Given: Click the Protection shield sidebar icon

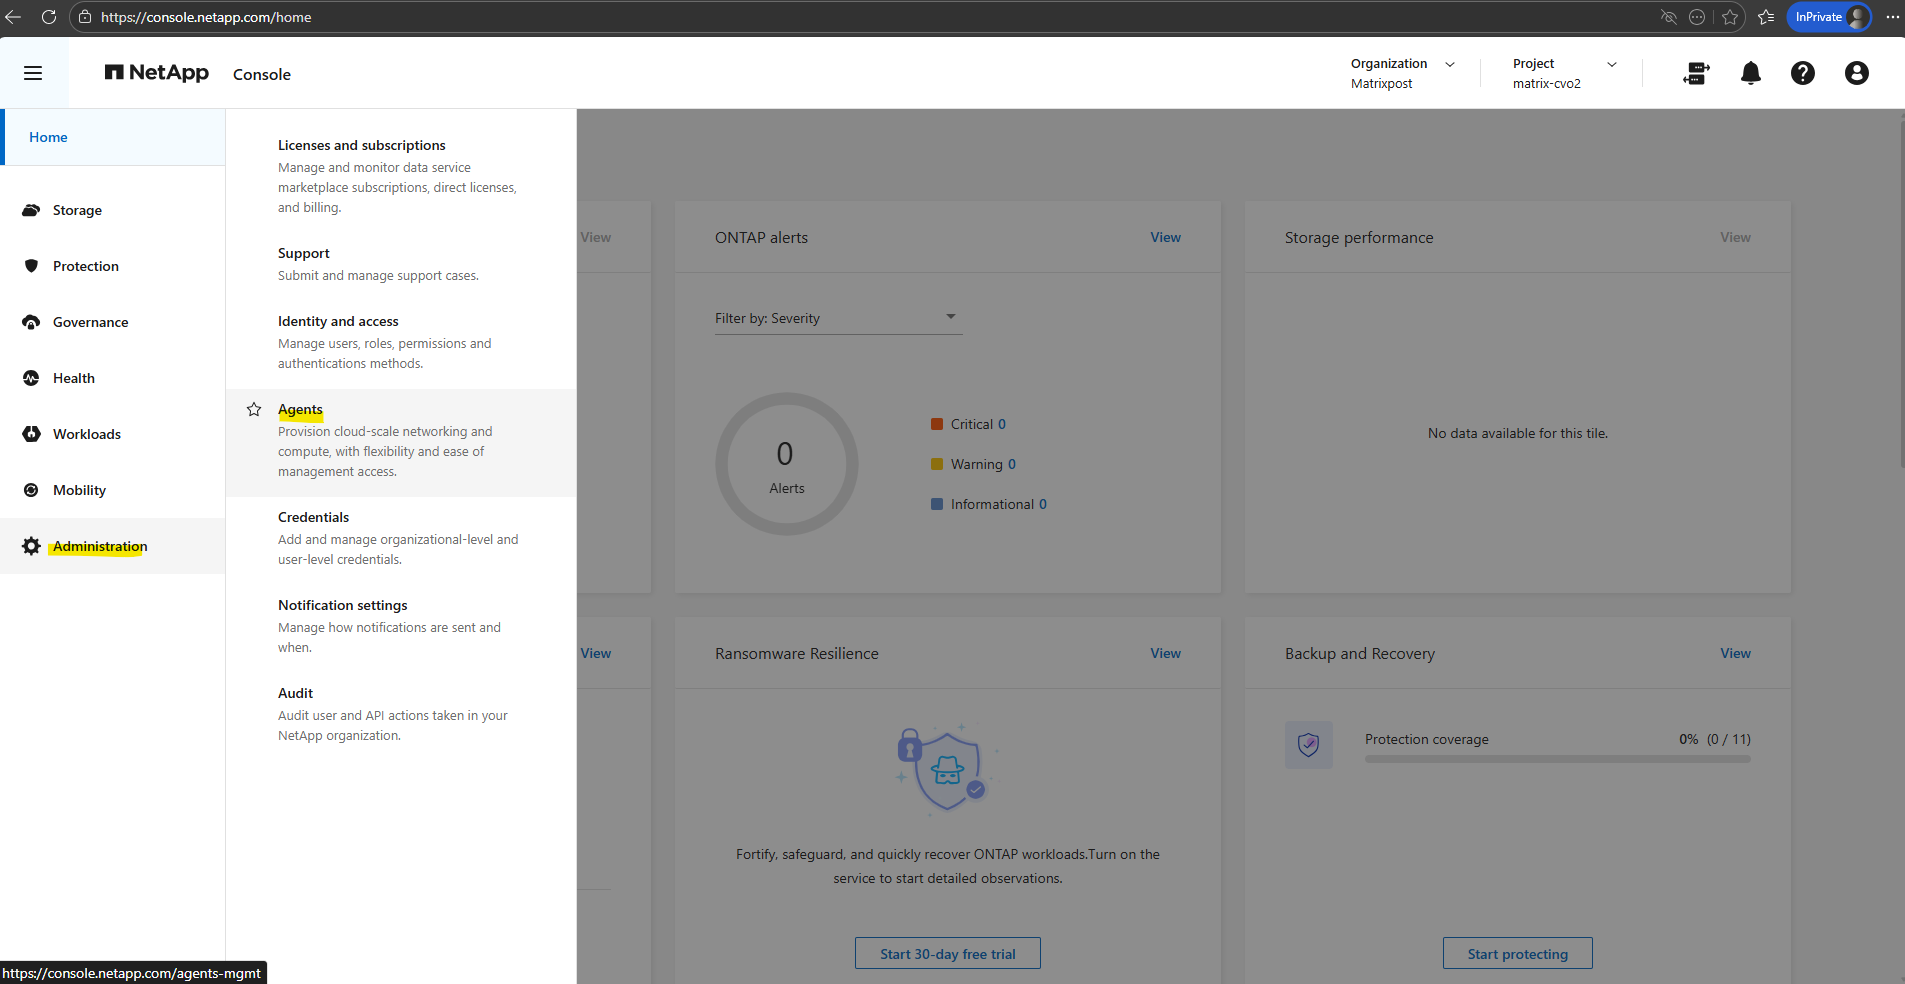Looking at the screenshot, I should click(32, 266).
